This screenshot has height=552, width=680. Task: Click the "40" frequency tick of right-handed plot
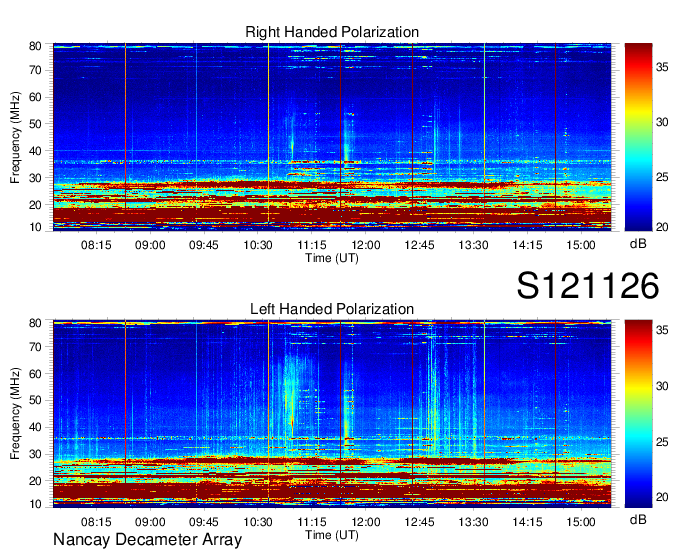pyautogui.click(x=35, y=151)
